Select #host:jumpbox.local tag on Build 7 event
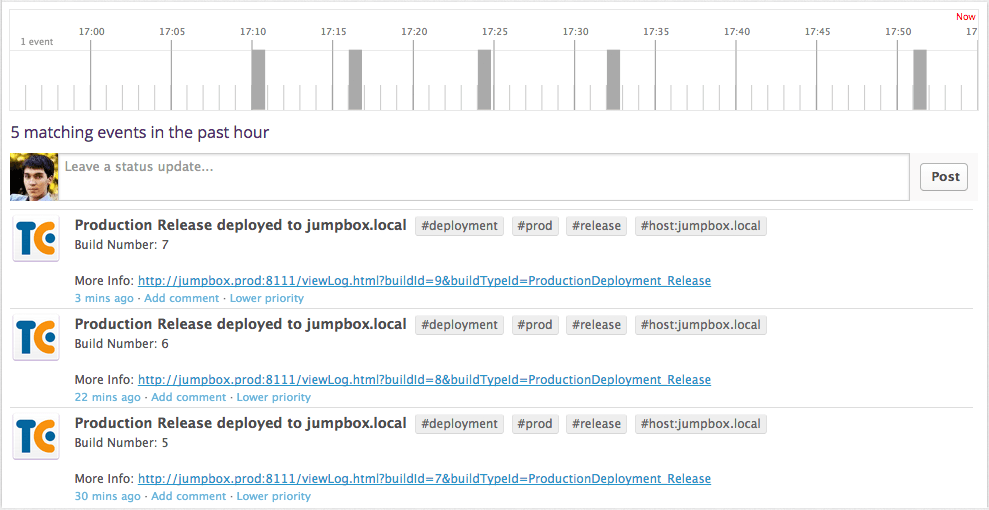989x510 pixels. click(x=700, y=226)
